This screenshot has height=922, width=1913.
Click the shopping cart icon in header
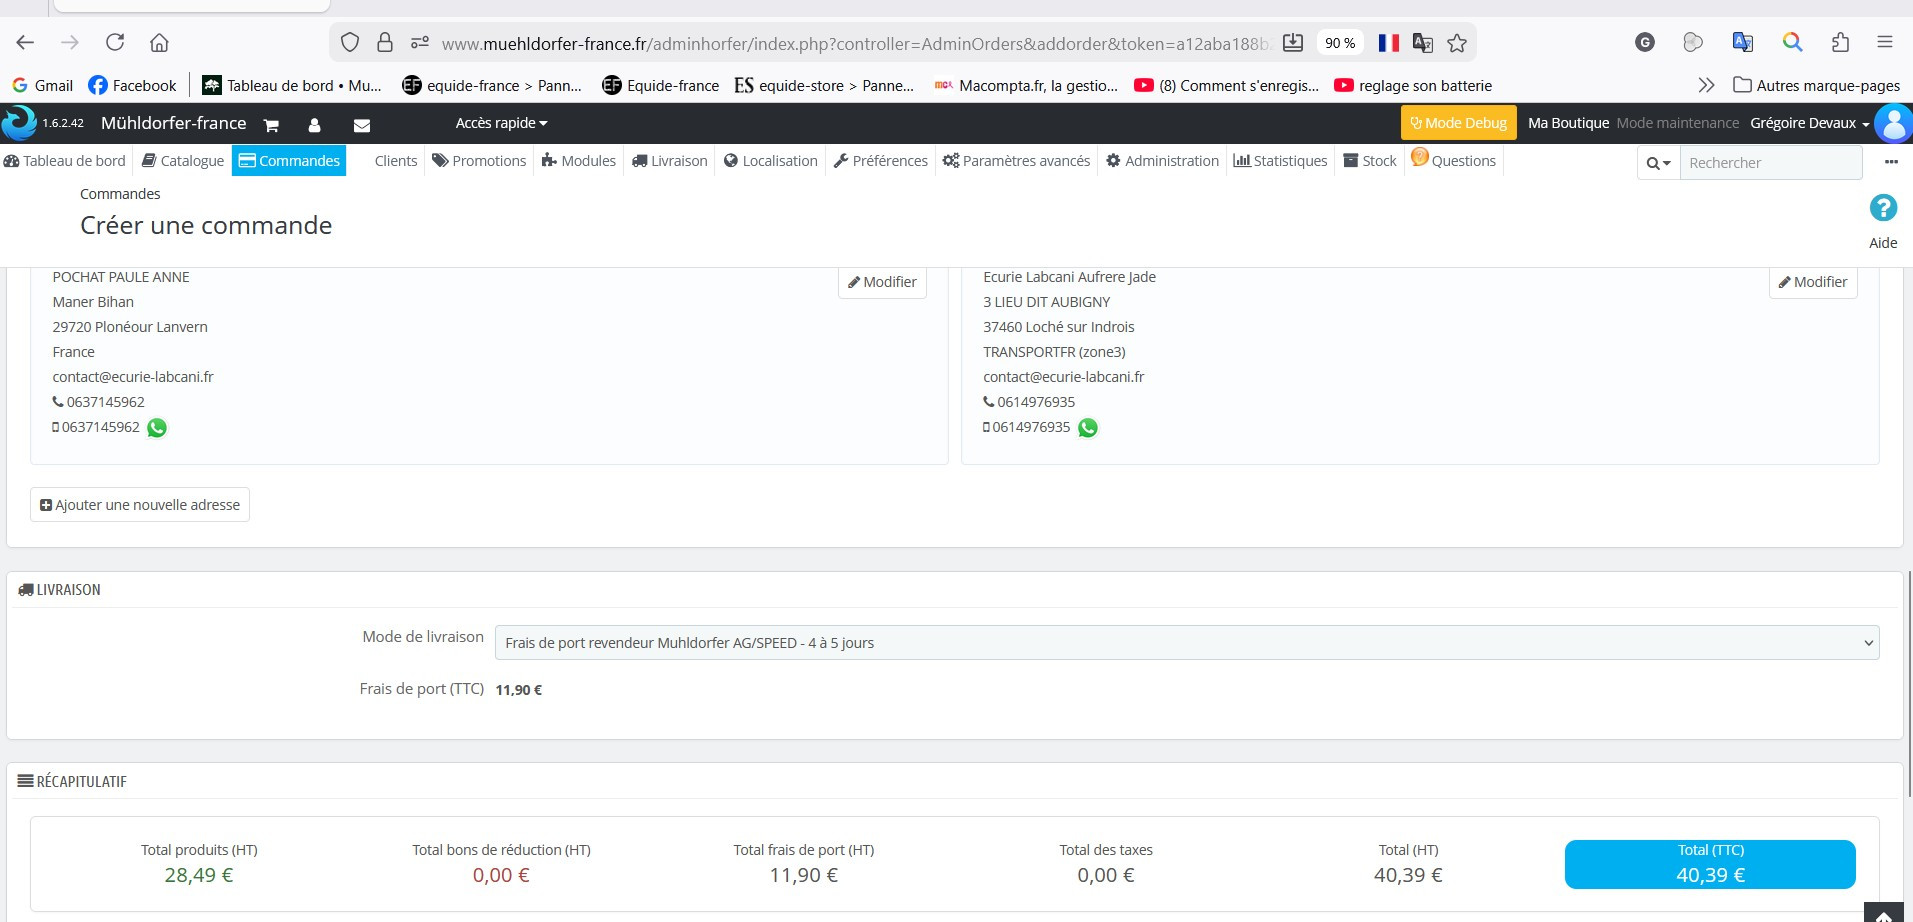(271, 125)
